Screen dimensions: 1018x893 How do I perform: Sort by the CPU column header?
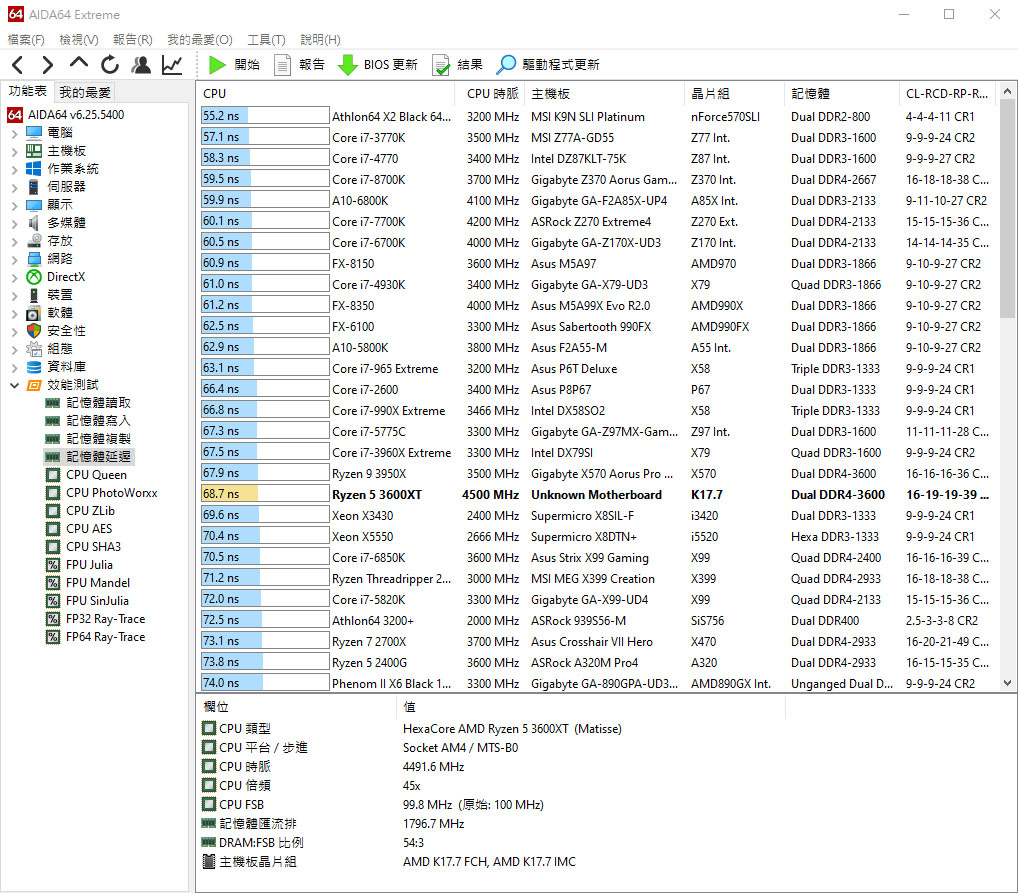tap(325, 94)
